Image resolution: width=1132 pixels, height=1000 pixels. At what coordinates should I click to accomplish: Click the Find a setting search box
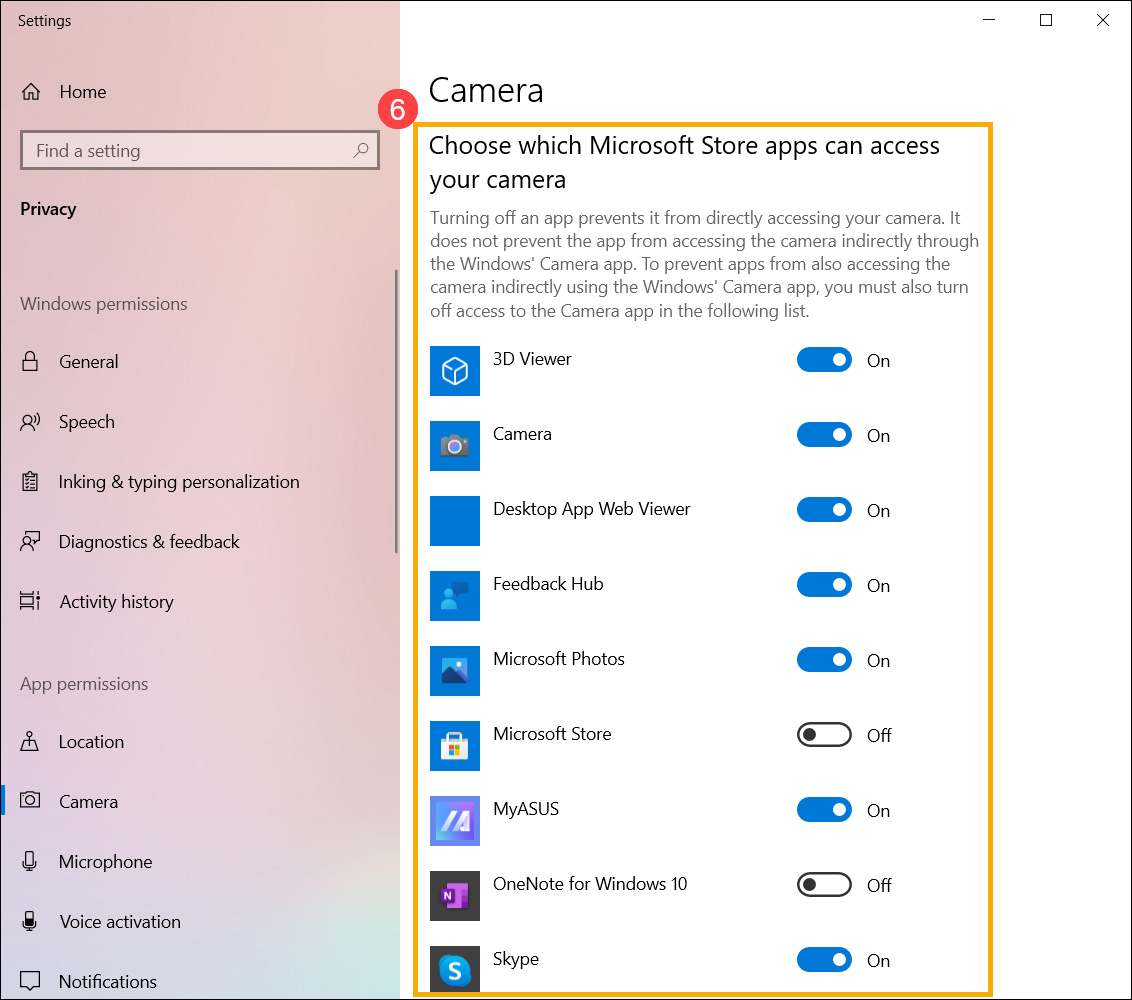point(200,150)
